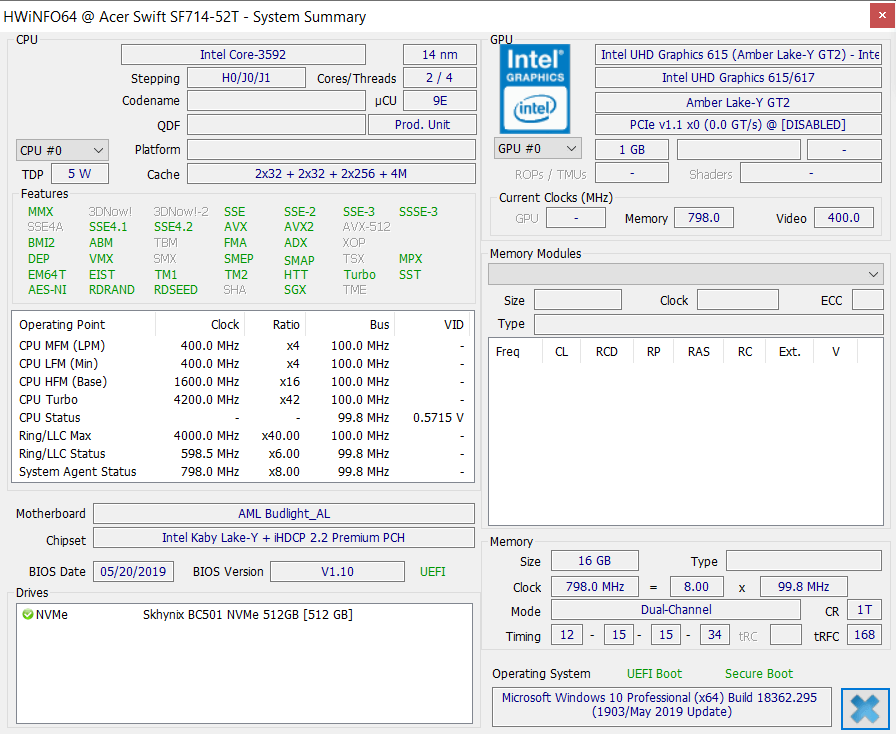Click the Intel Graphics logo
The image size is (896, 734).
pos(535,88)
